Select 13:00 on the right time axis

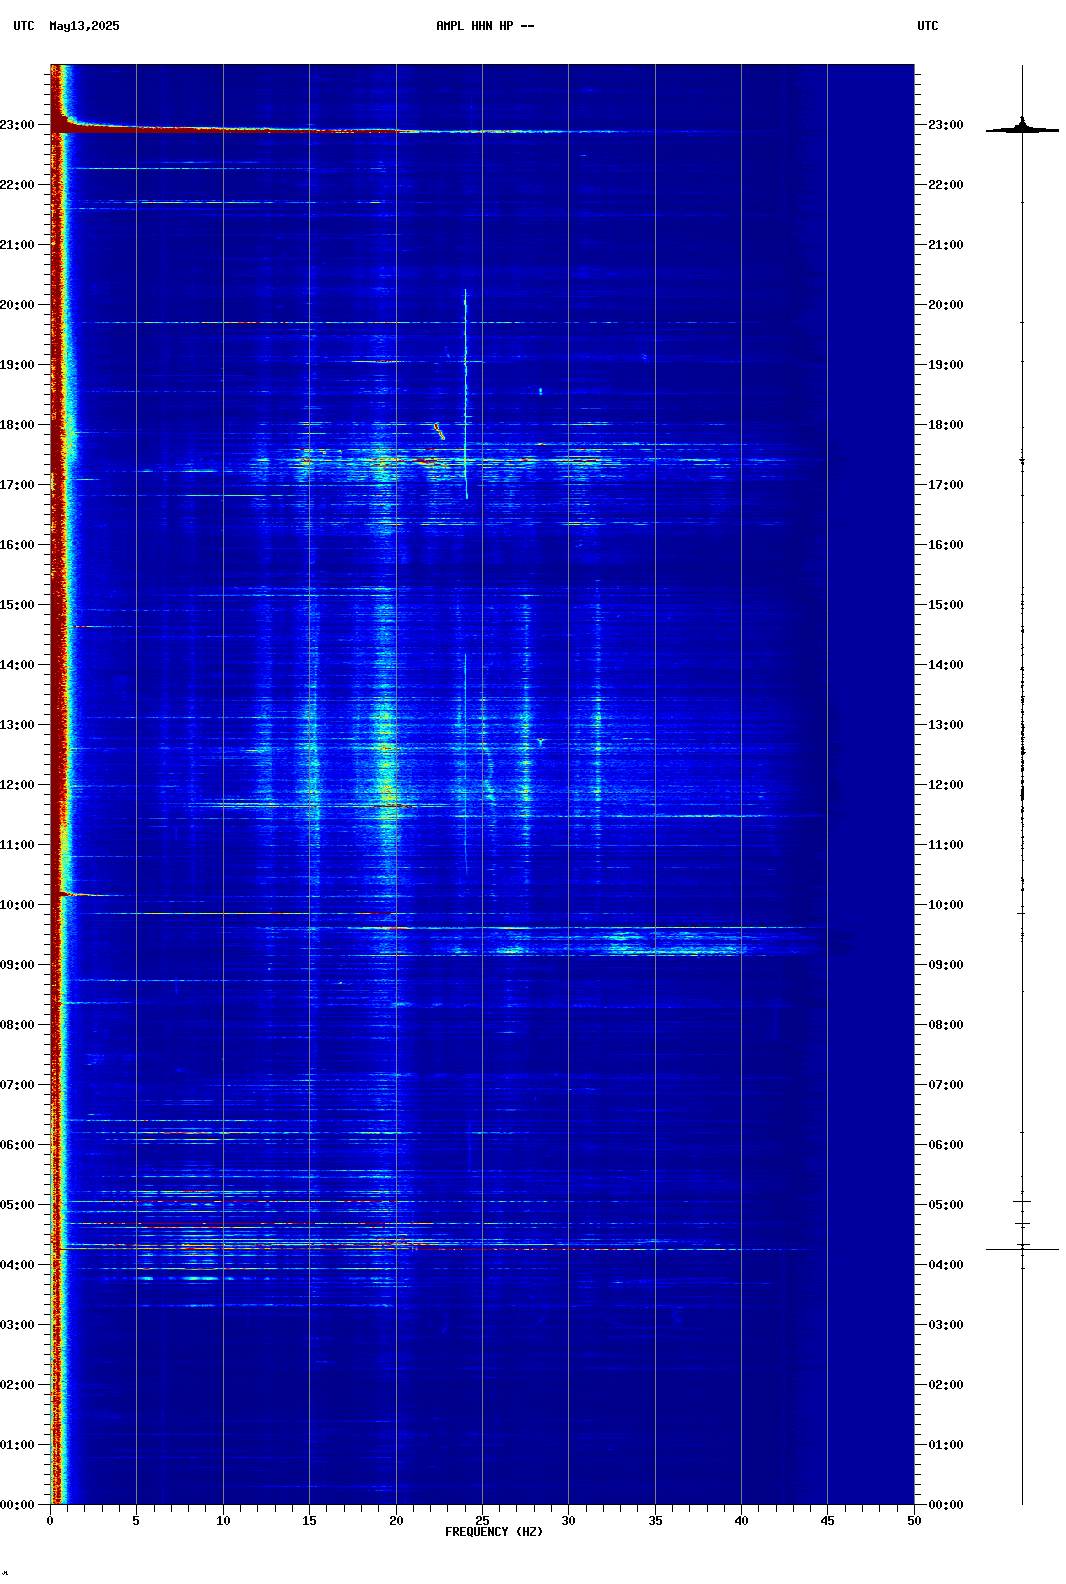coord(946,725)
